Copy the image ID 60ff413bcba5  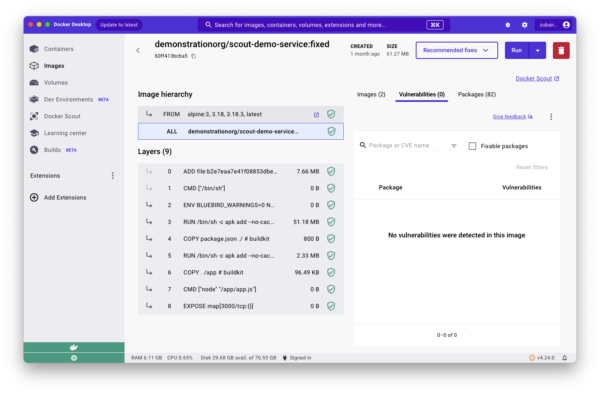point(194,56)
